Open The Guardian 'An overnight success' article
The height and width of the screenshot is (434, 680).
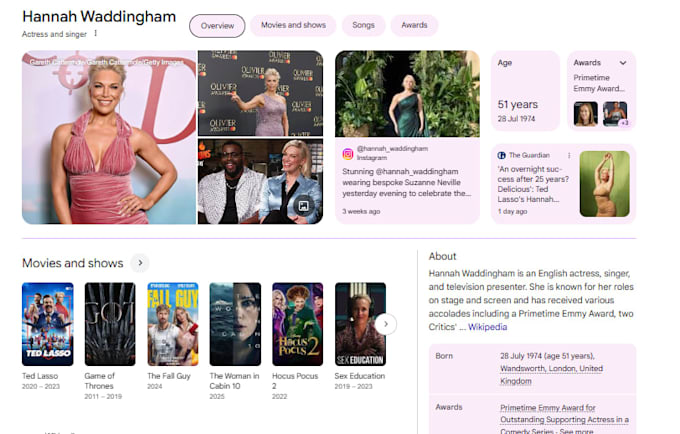tap(533, 184)
